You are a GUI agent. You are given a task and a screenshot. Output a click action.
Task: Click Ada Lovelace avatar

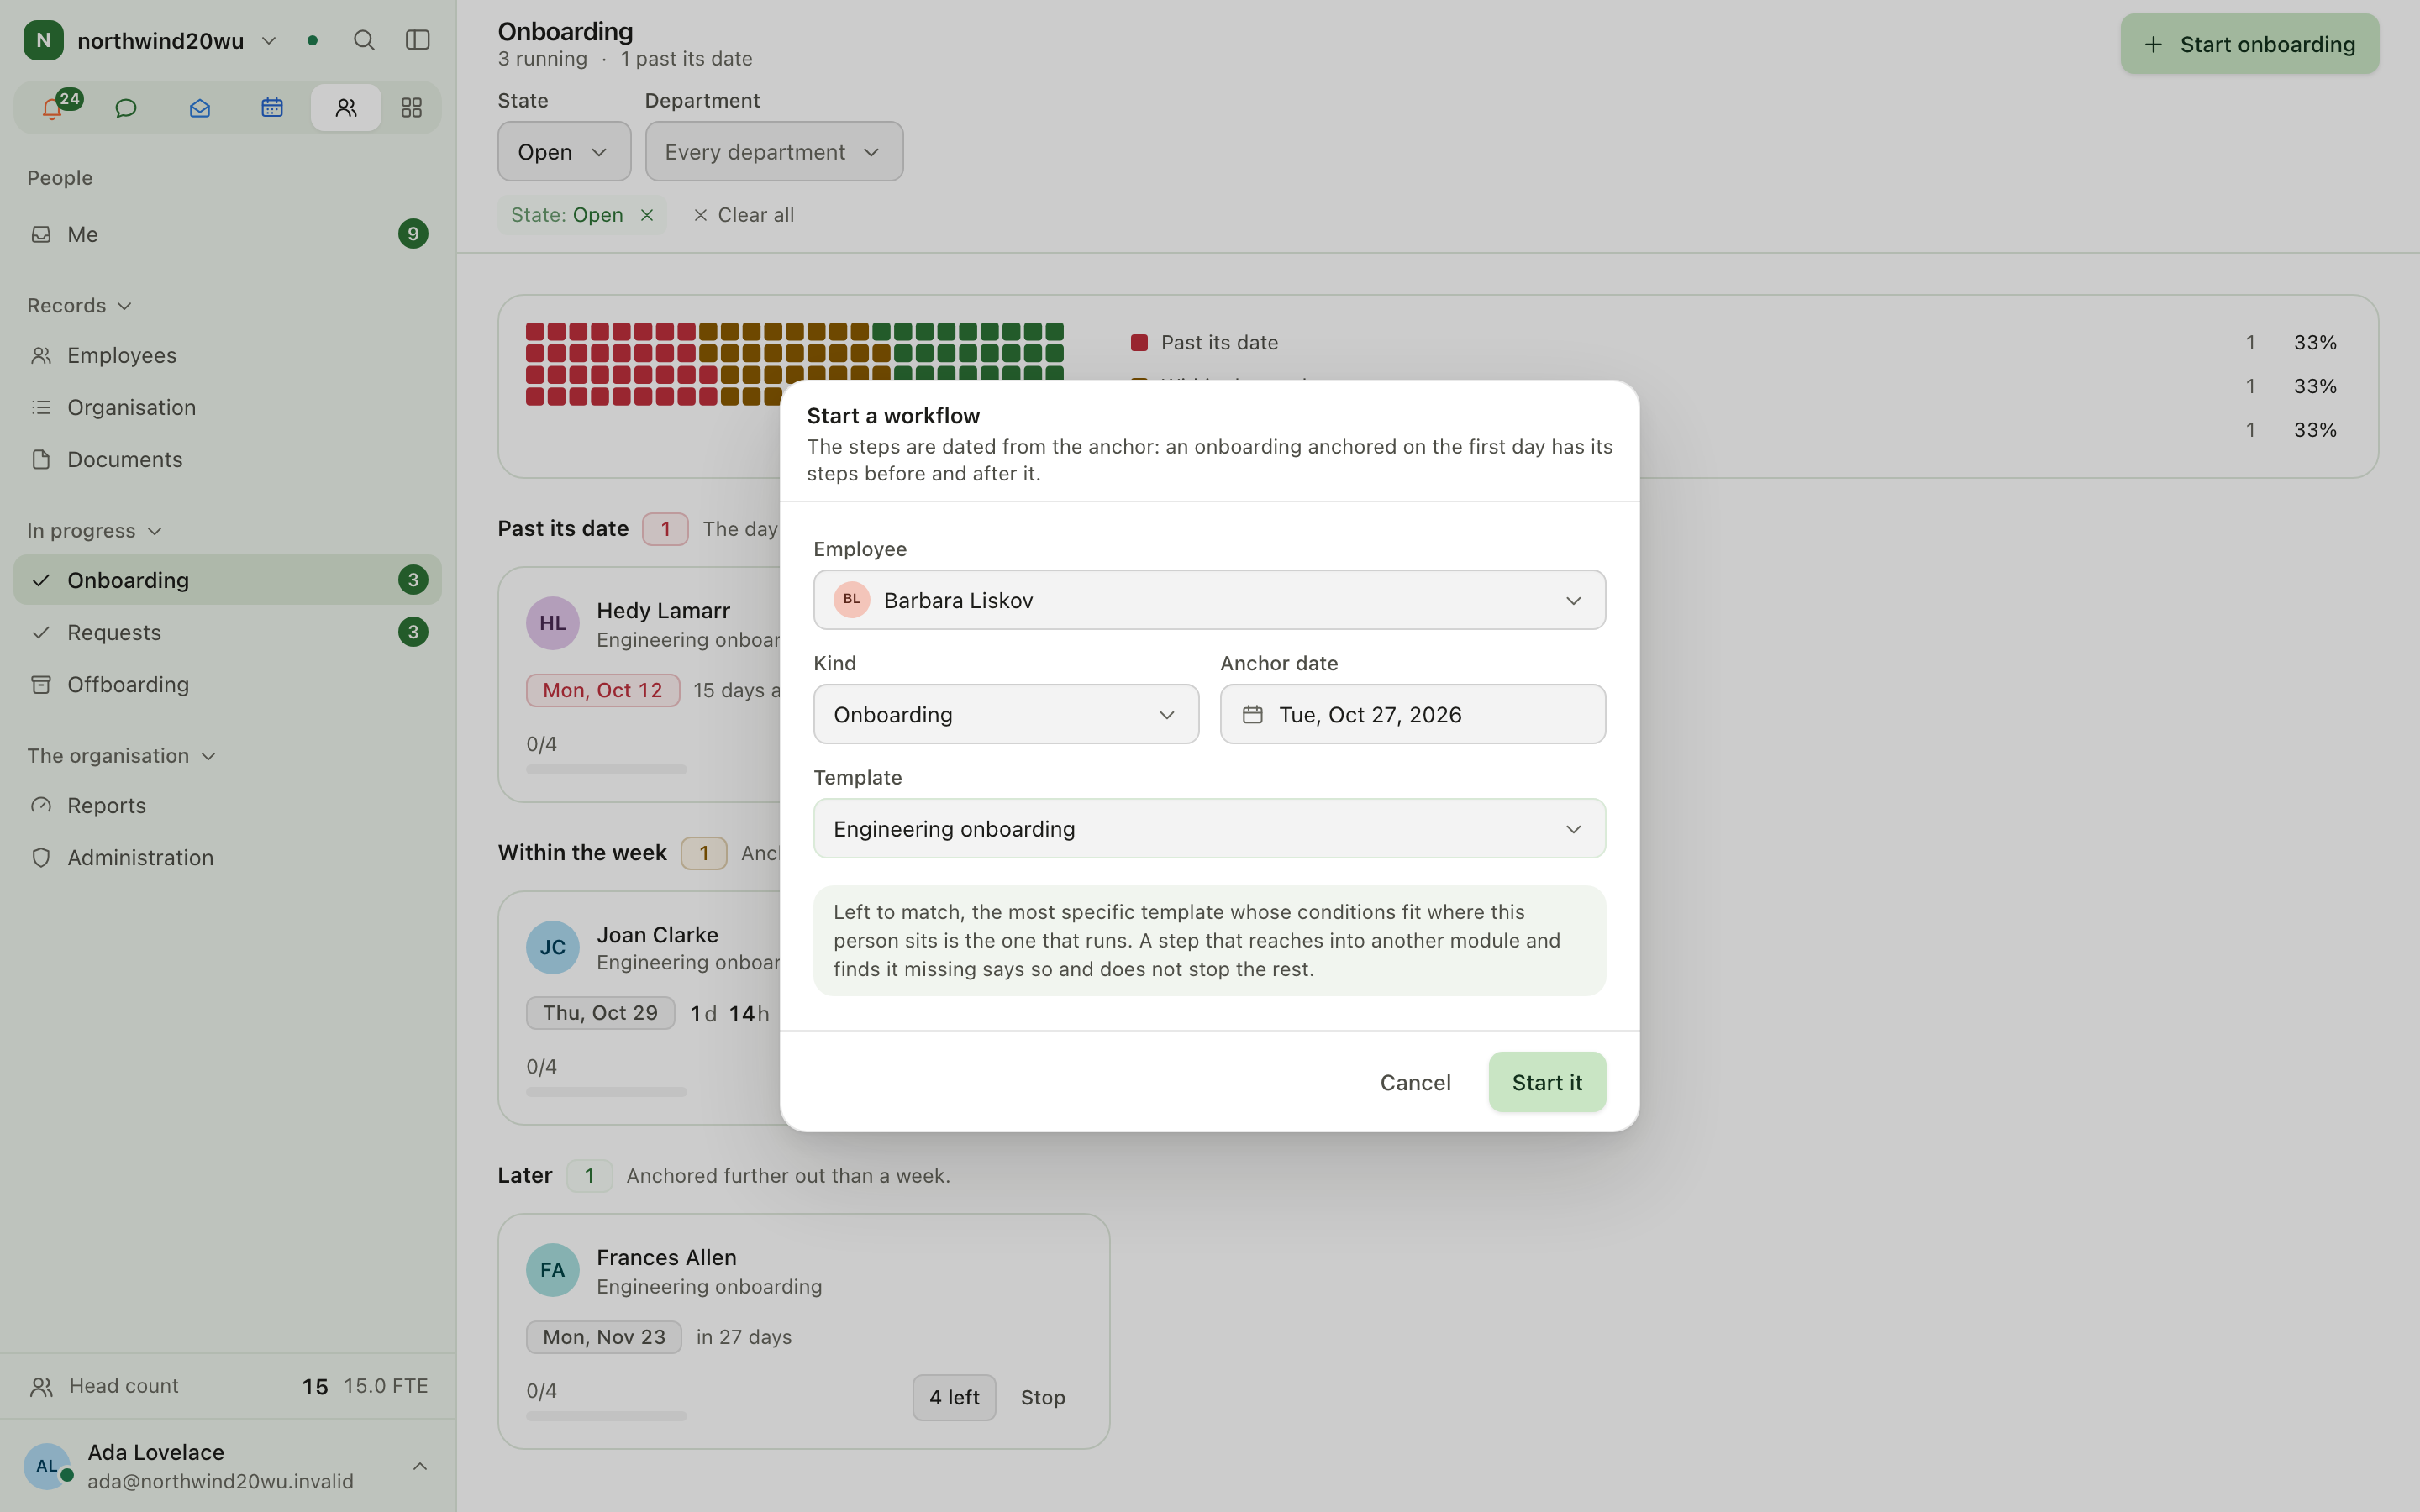coord(47,1466)
